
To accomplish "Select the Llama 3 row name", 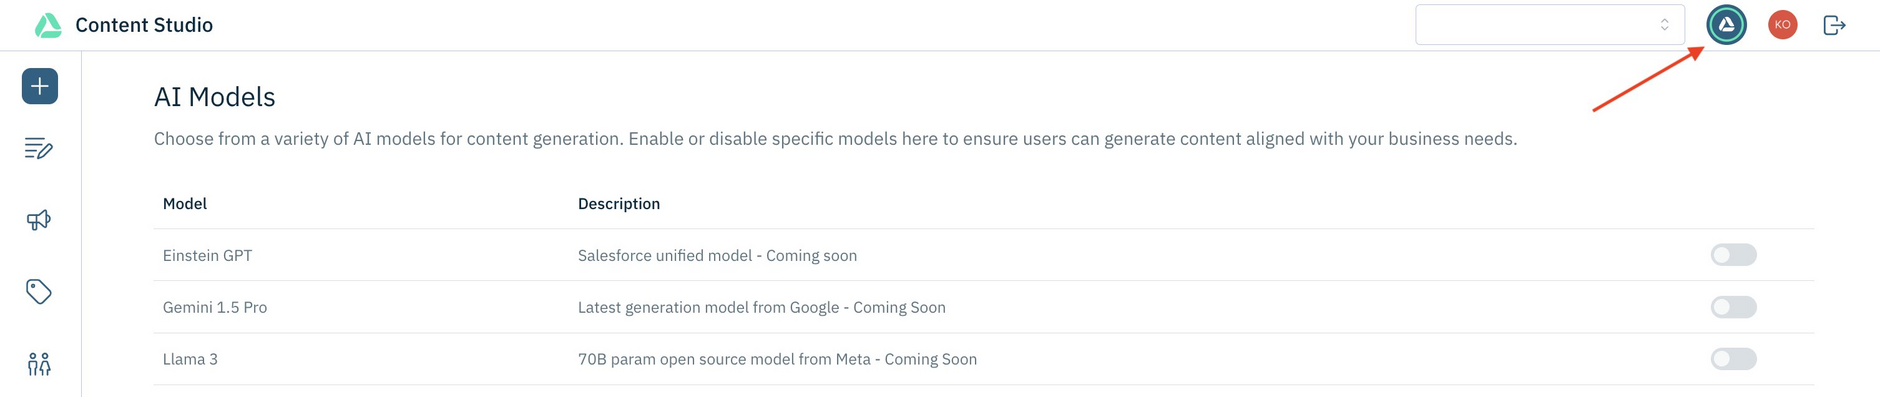I will (190, 360).
